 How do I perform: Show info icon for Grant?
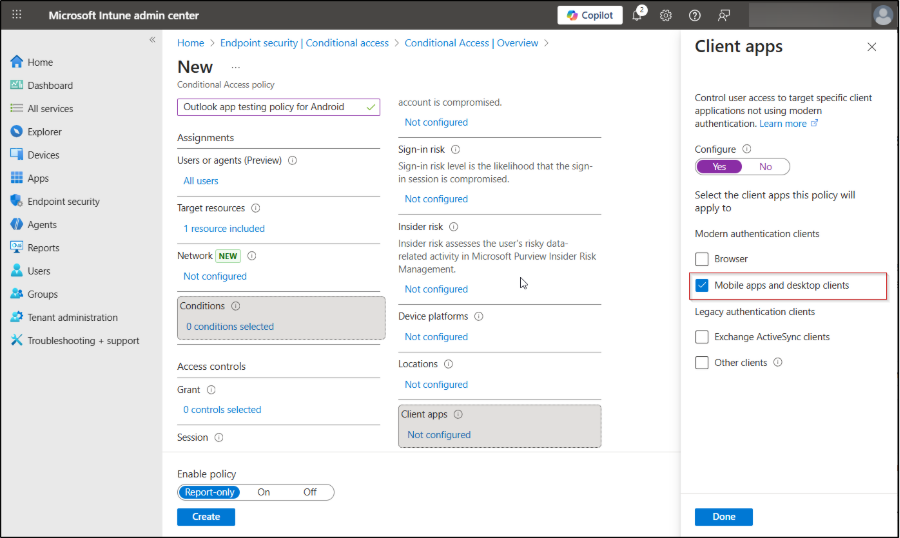coord(211,390)
